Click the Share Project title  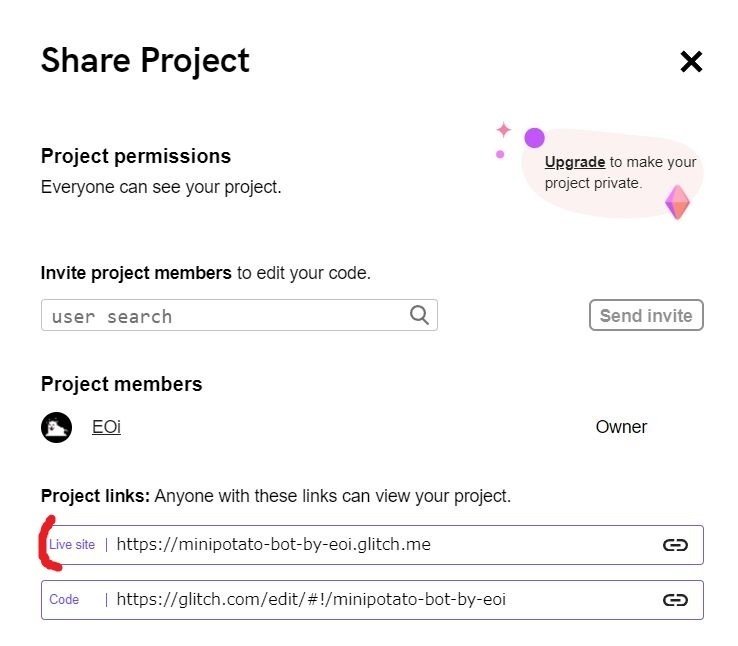[x=145, y=60]
